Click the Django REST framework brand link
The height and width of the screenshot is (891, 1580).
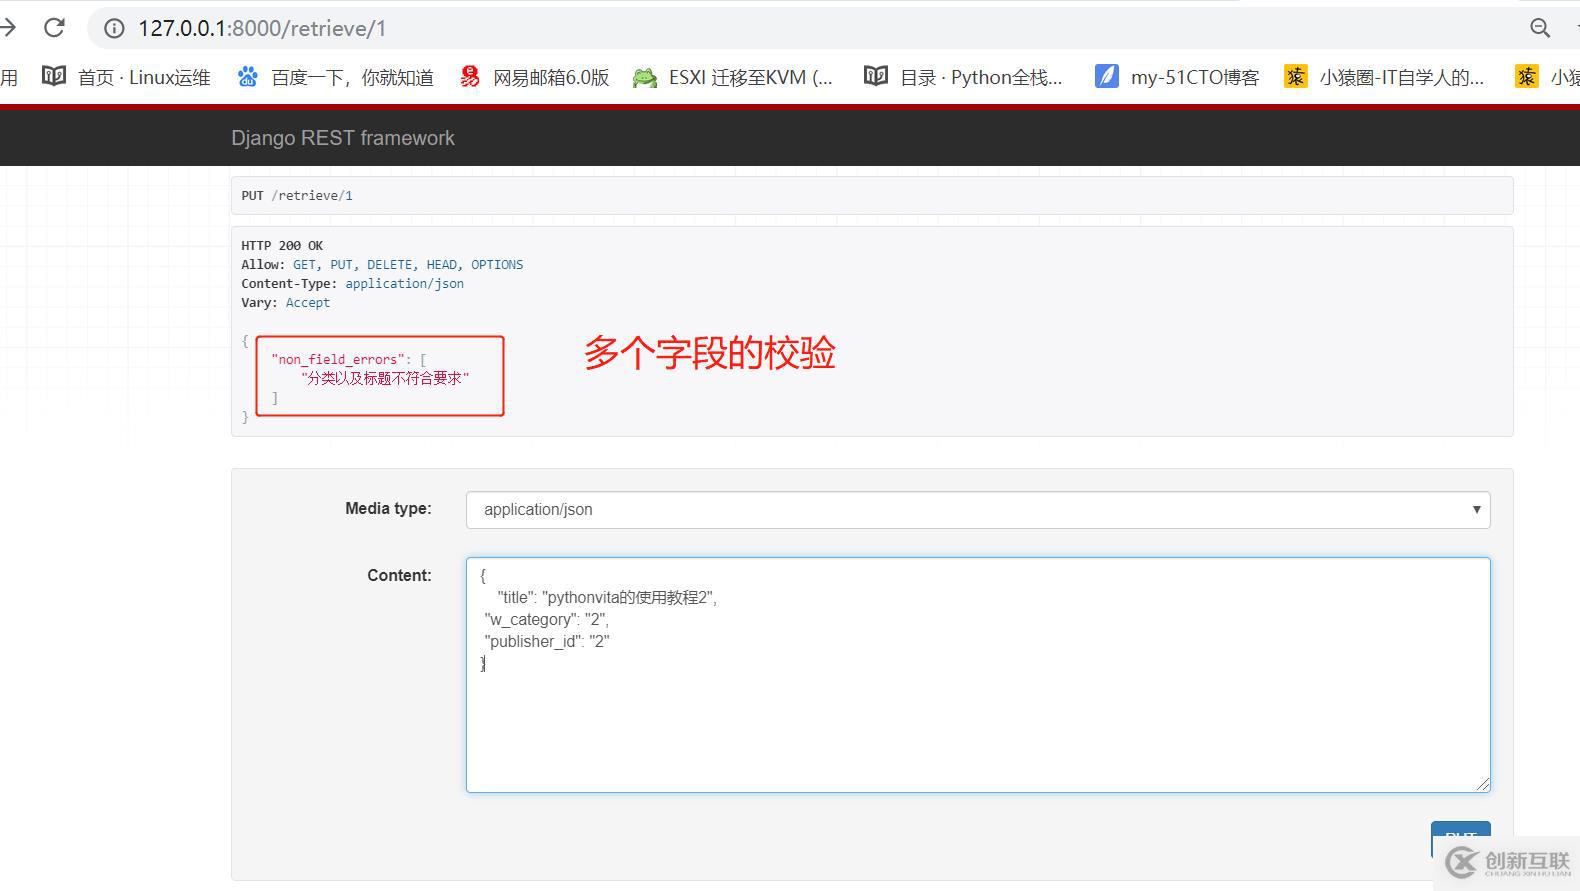(343, 138)
